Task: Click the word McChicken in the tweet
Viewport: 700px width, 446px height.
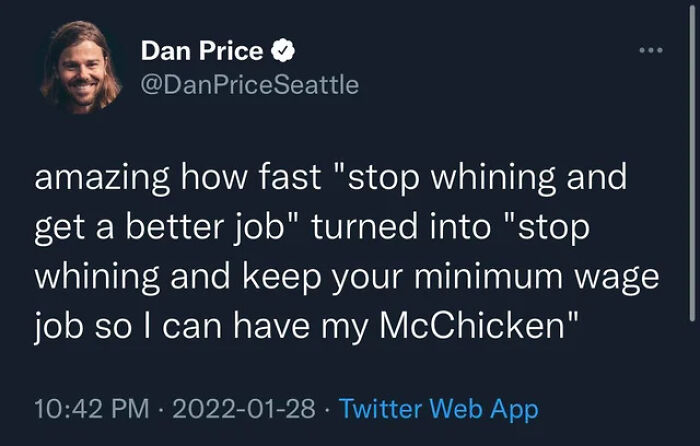Action: [473, 325]
